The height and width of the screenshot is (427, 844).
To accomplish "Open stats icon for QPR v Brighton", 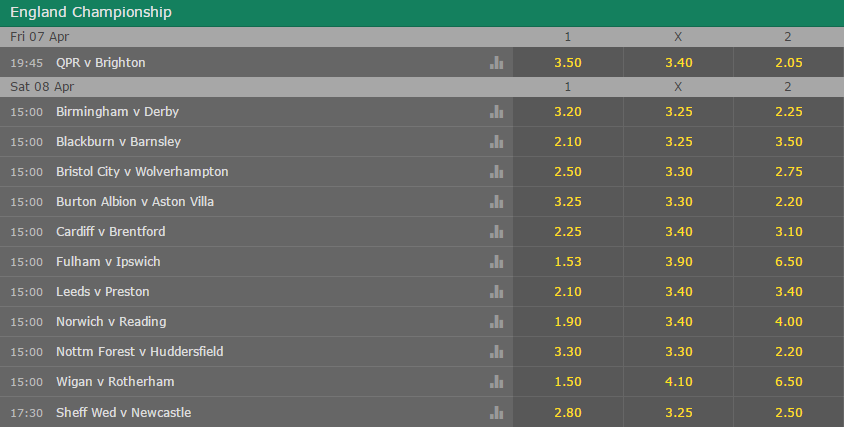I will pyautogui.click(x=496, y=62).
